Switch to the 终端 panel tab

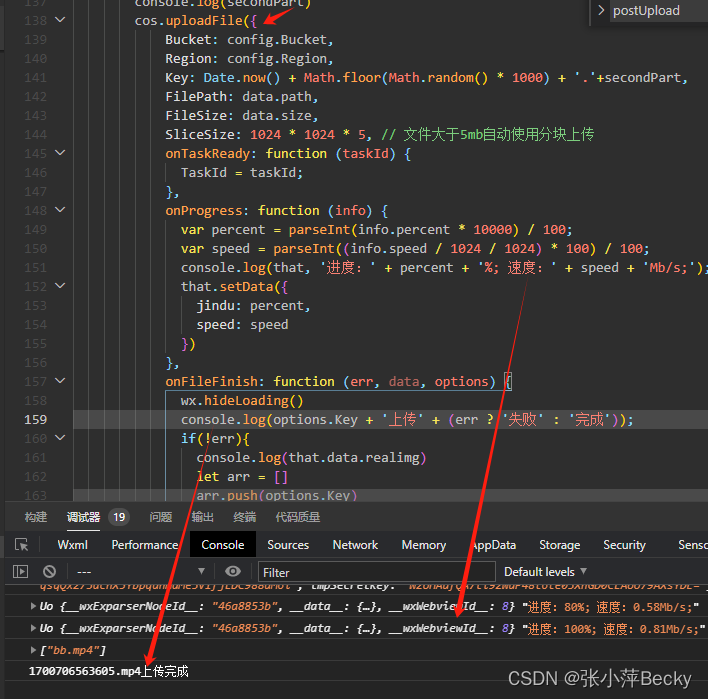(x=244, y=517)
